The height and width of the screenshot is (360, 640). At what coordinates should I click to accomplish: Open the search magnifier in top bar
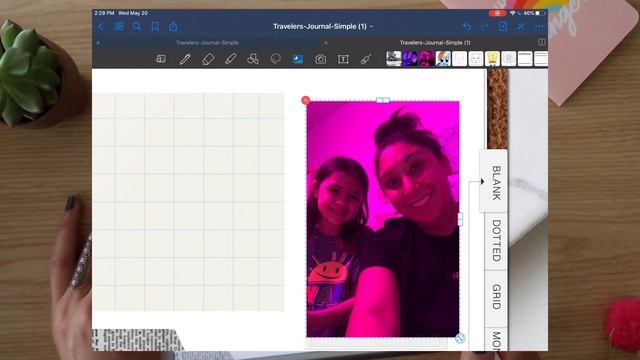point(137,27)
